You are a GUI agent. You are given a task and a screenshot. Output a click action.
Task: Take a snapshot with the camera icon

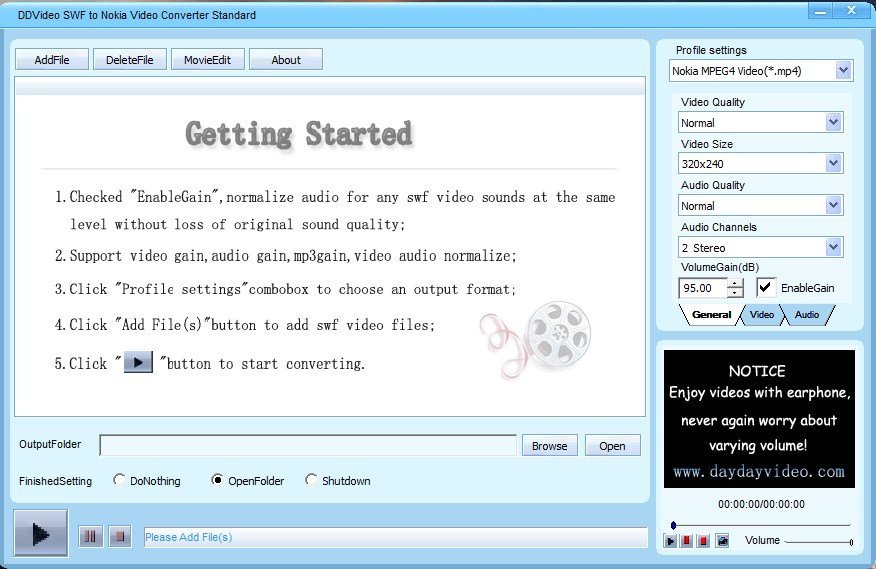(x=722, y=540)
